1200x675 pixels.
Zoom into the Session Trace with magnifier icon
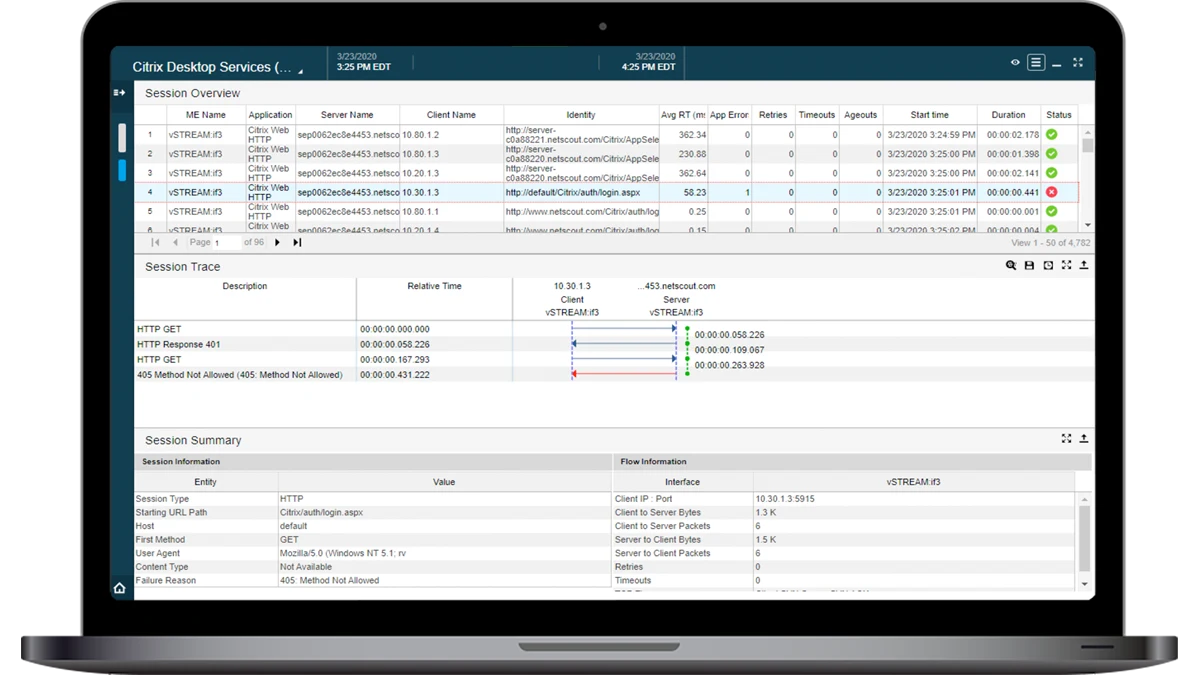point(1012,265)
